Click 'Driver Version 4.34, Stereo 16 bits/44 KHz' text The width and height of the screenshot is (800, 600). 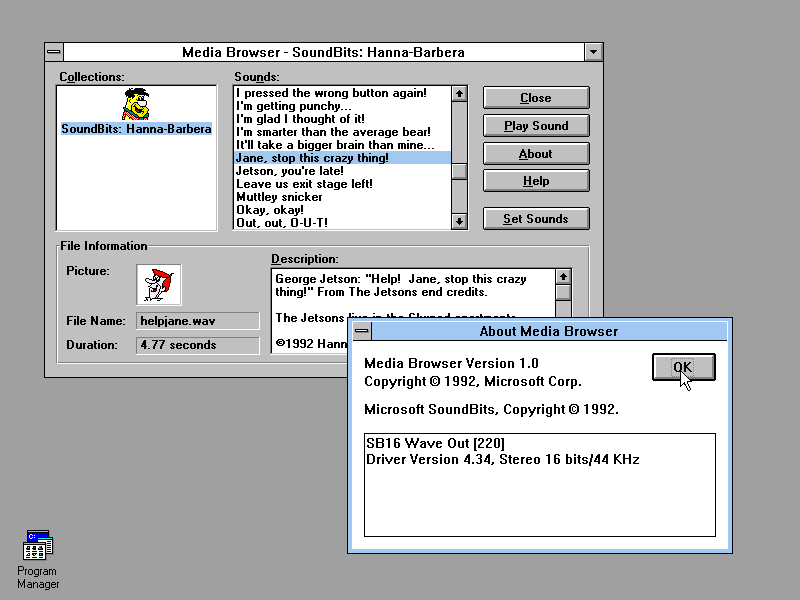pos(503,459)
